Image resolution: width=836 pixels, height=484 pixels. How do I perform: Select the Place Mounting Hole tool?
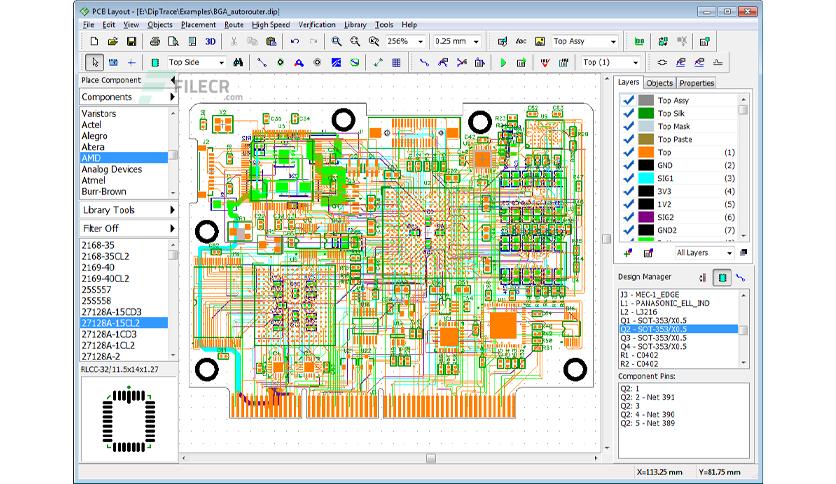(x=317, y=62)
